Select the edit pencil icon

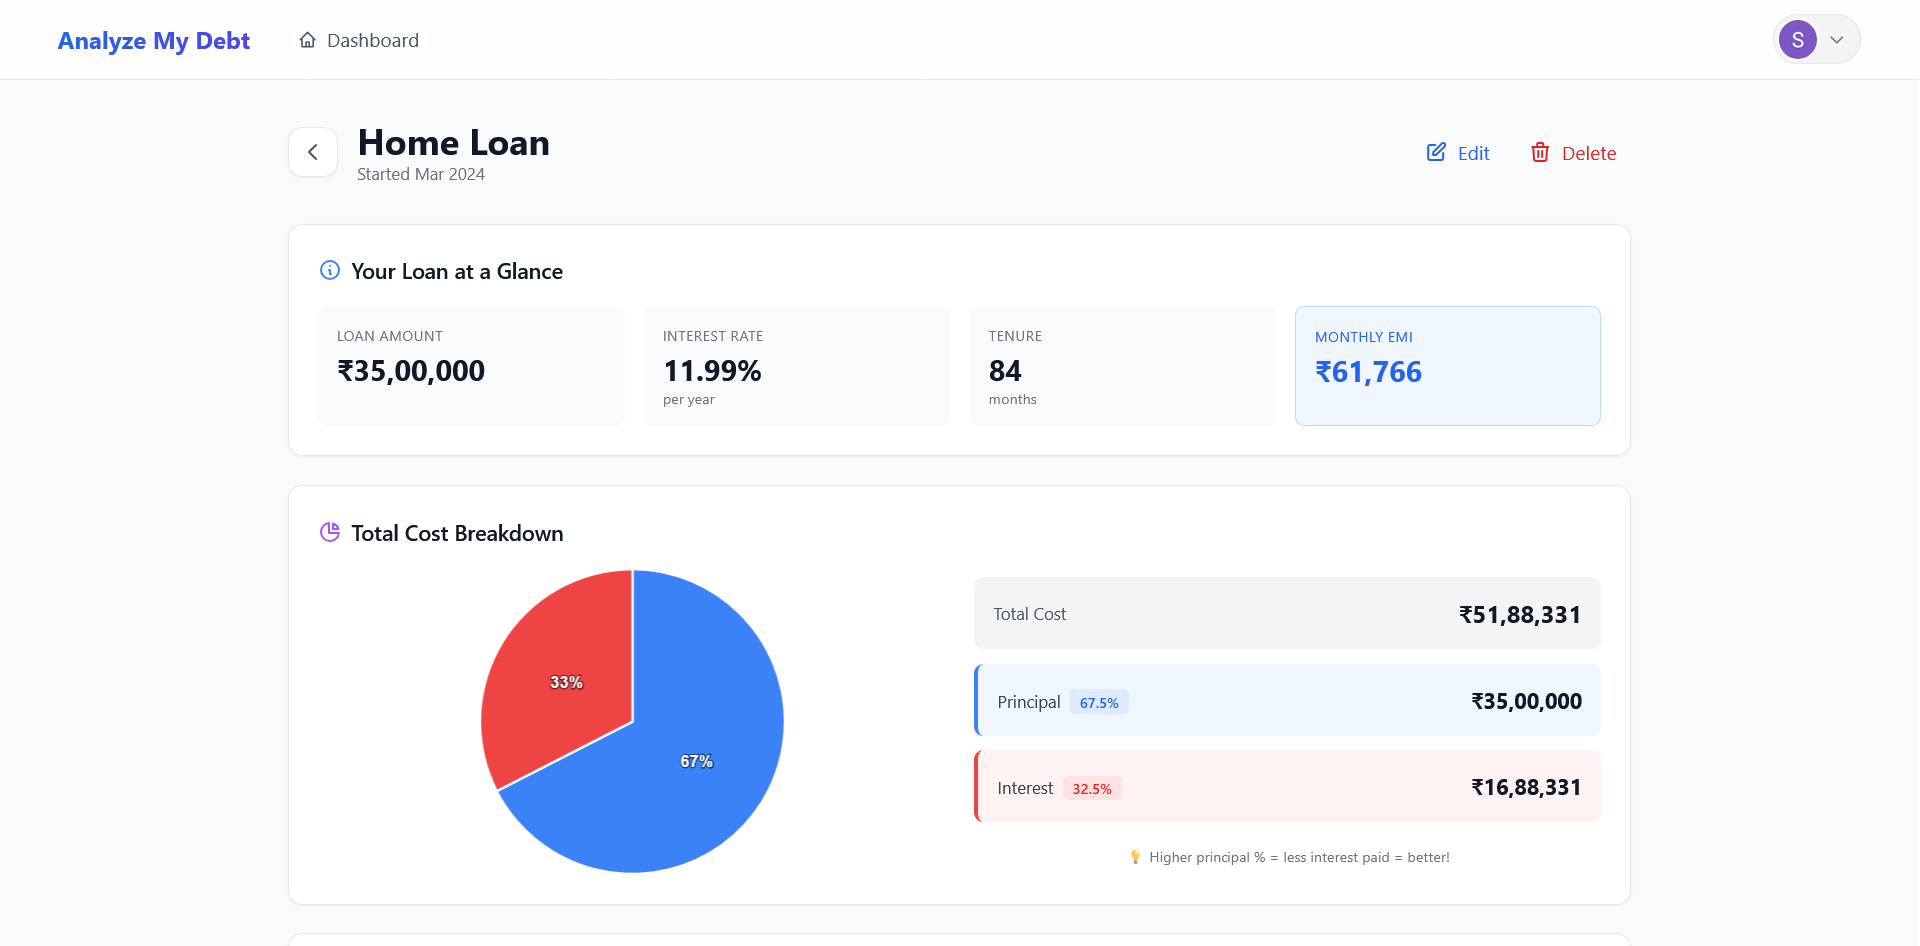(1435, 151)
